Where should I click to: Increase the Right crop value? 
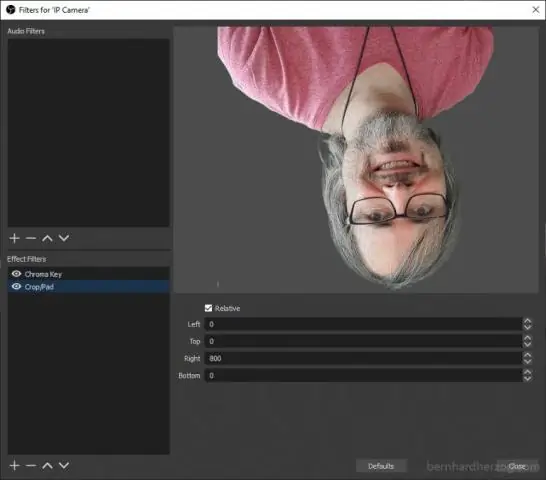tap(528, 355)
